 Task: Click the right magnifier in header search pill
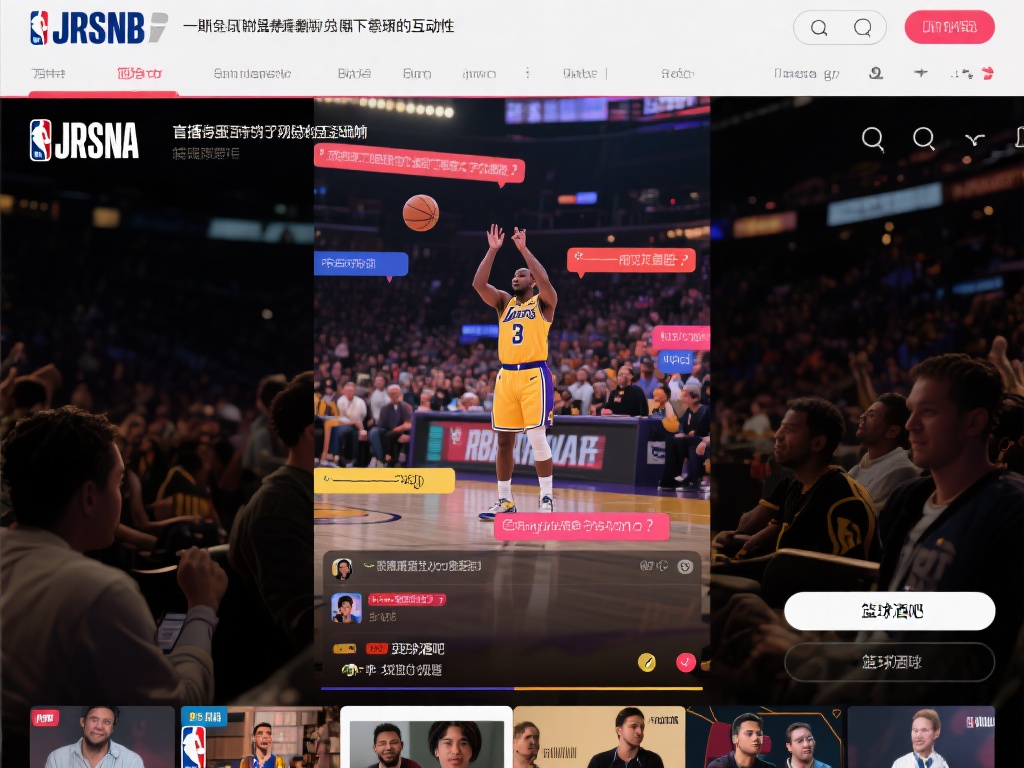coord(862,28)
